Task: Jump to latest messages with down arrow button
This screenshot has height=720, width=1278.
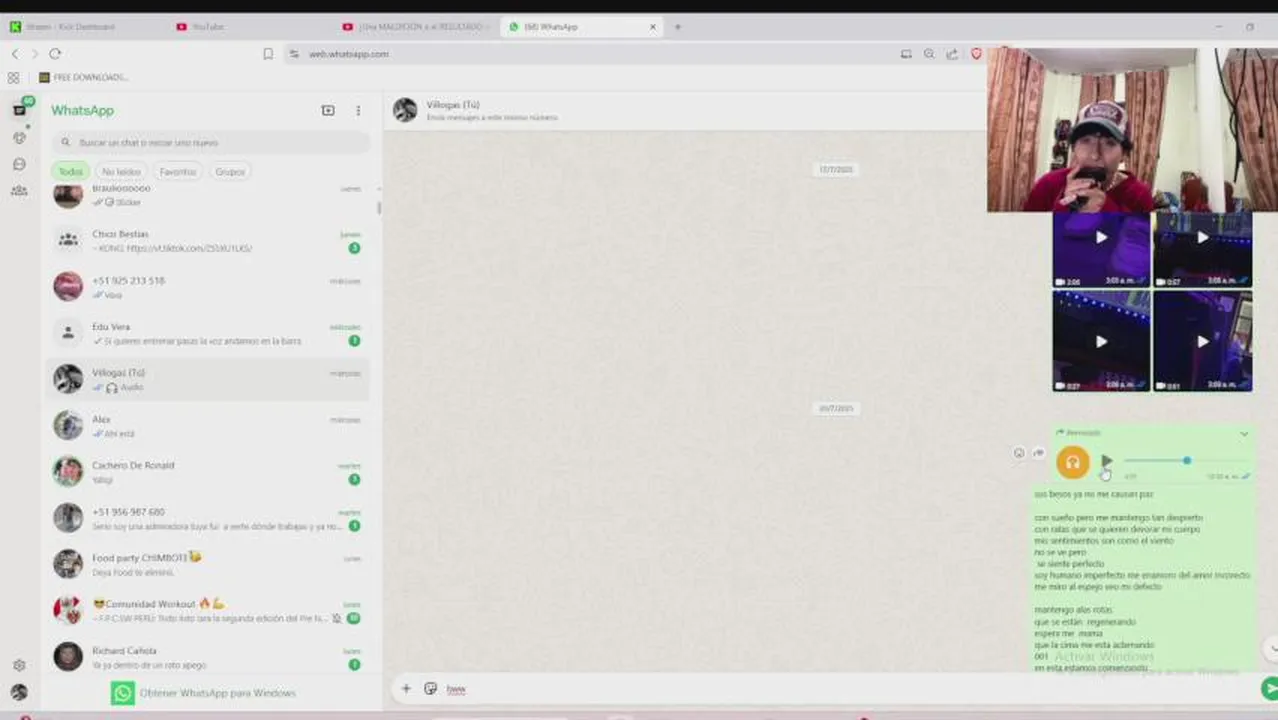Action: [x=1272, y=648]
